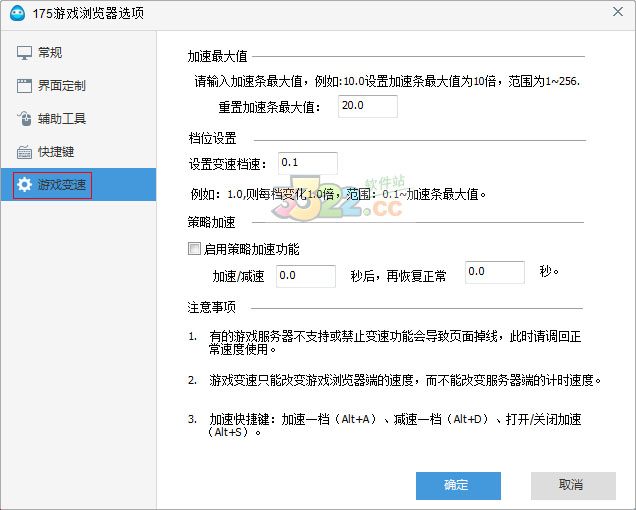This screenshot has height=510, width=636.
Task: Click the 加速最大值 section heading
Action: coord(217,56)
